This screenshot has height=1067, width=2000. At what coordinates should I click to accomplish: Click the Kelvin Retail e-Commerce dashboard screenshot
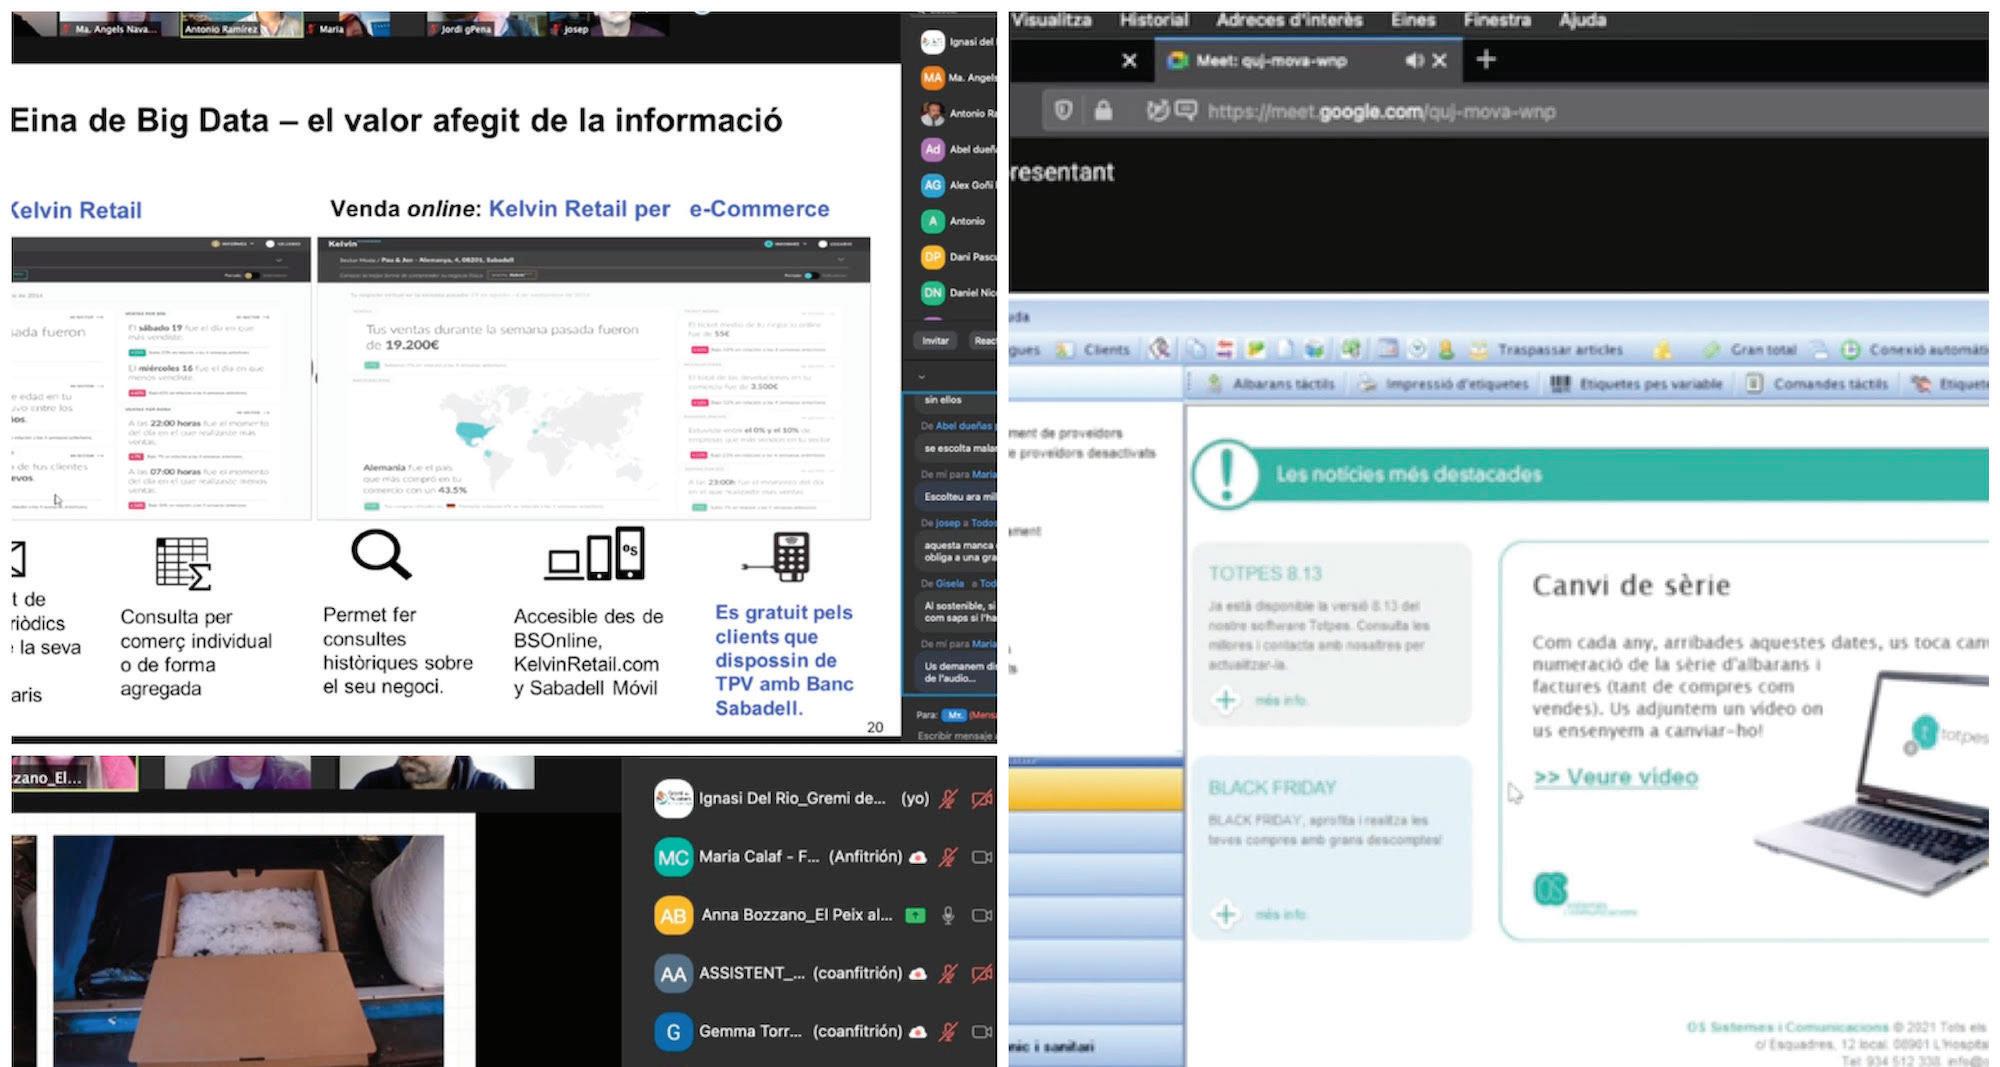coord(594,378)
